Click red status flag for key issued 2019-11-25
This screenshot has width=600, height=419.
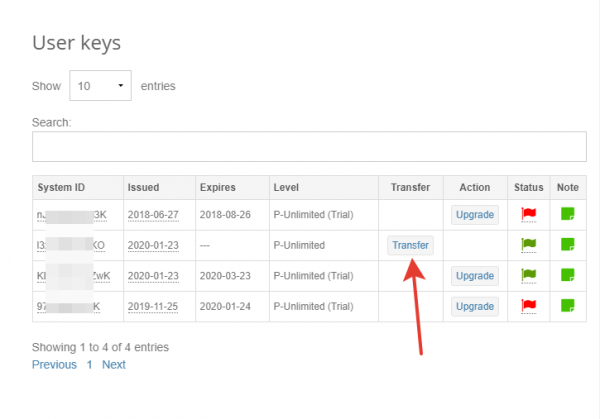pos(529,305)
